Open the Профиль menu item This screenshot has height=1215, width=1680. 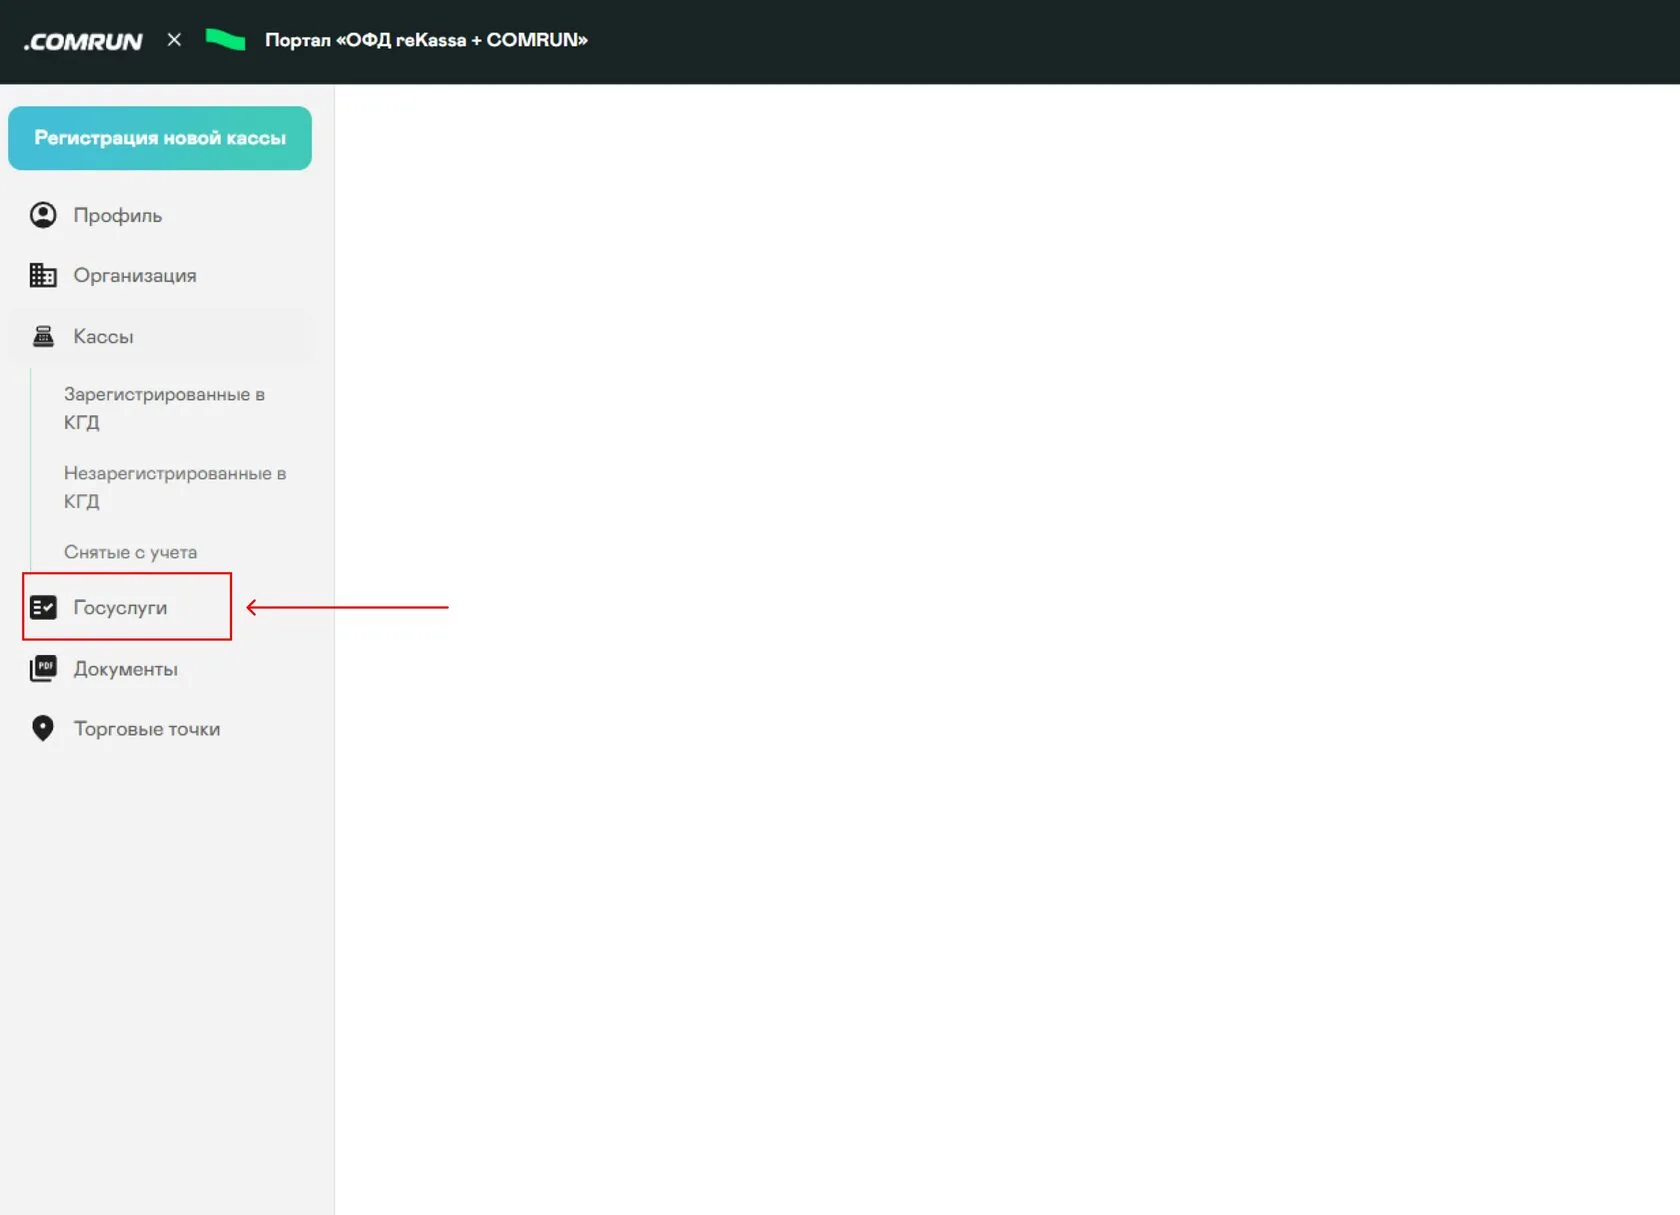(160, 215)
